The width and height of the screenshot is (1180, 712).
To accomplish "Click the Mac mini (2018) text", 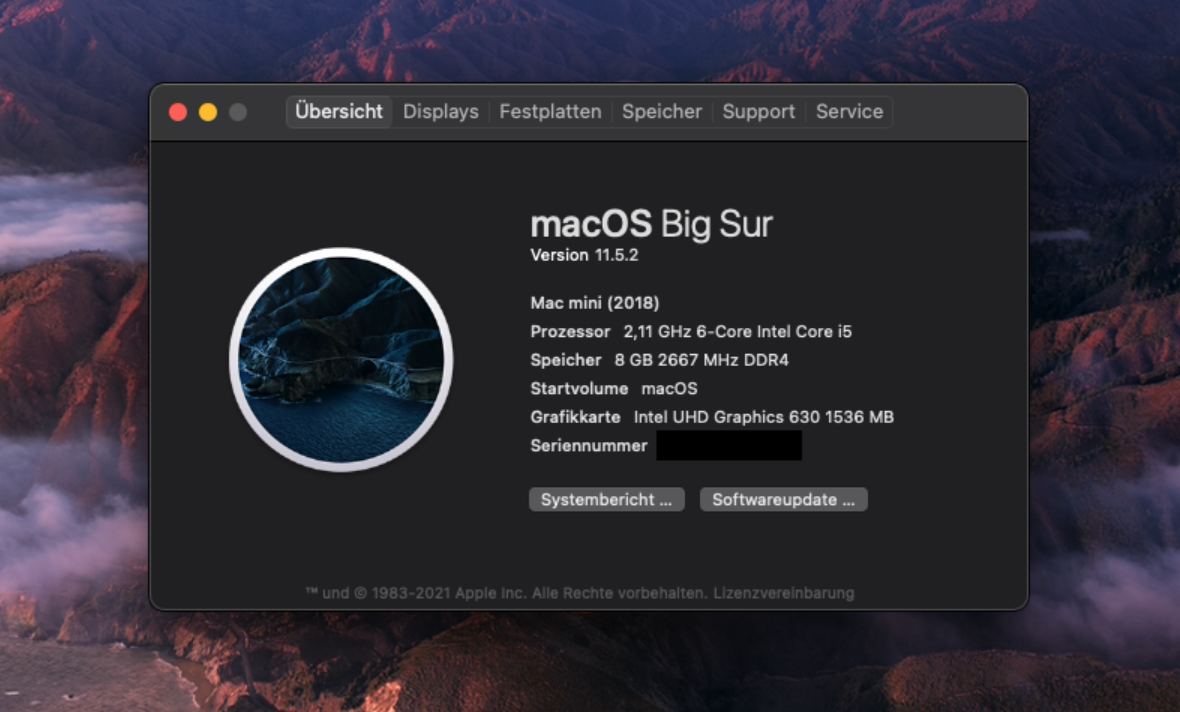I will pyautogui.click(x=595, y=303).
